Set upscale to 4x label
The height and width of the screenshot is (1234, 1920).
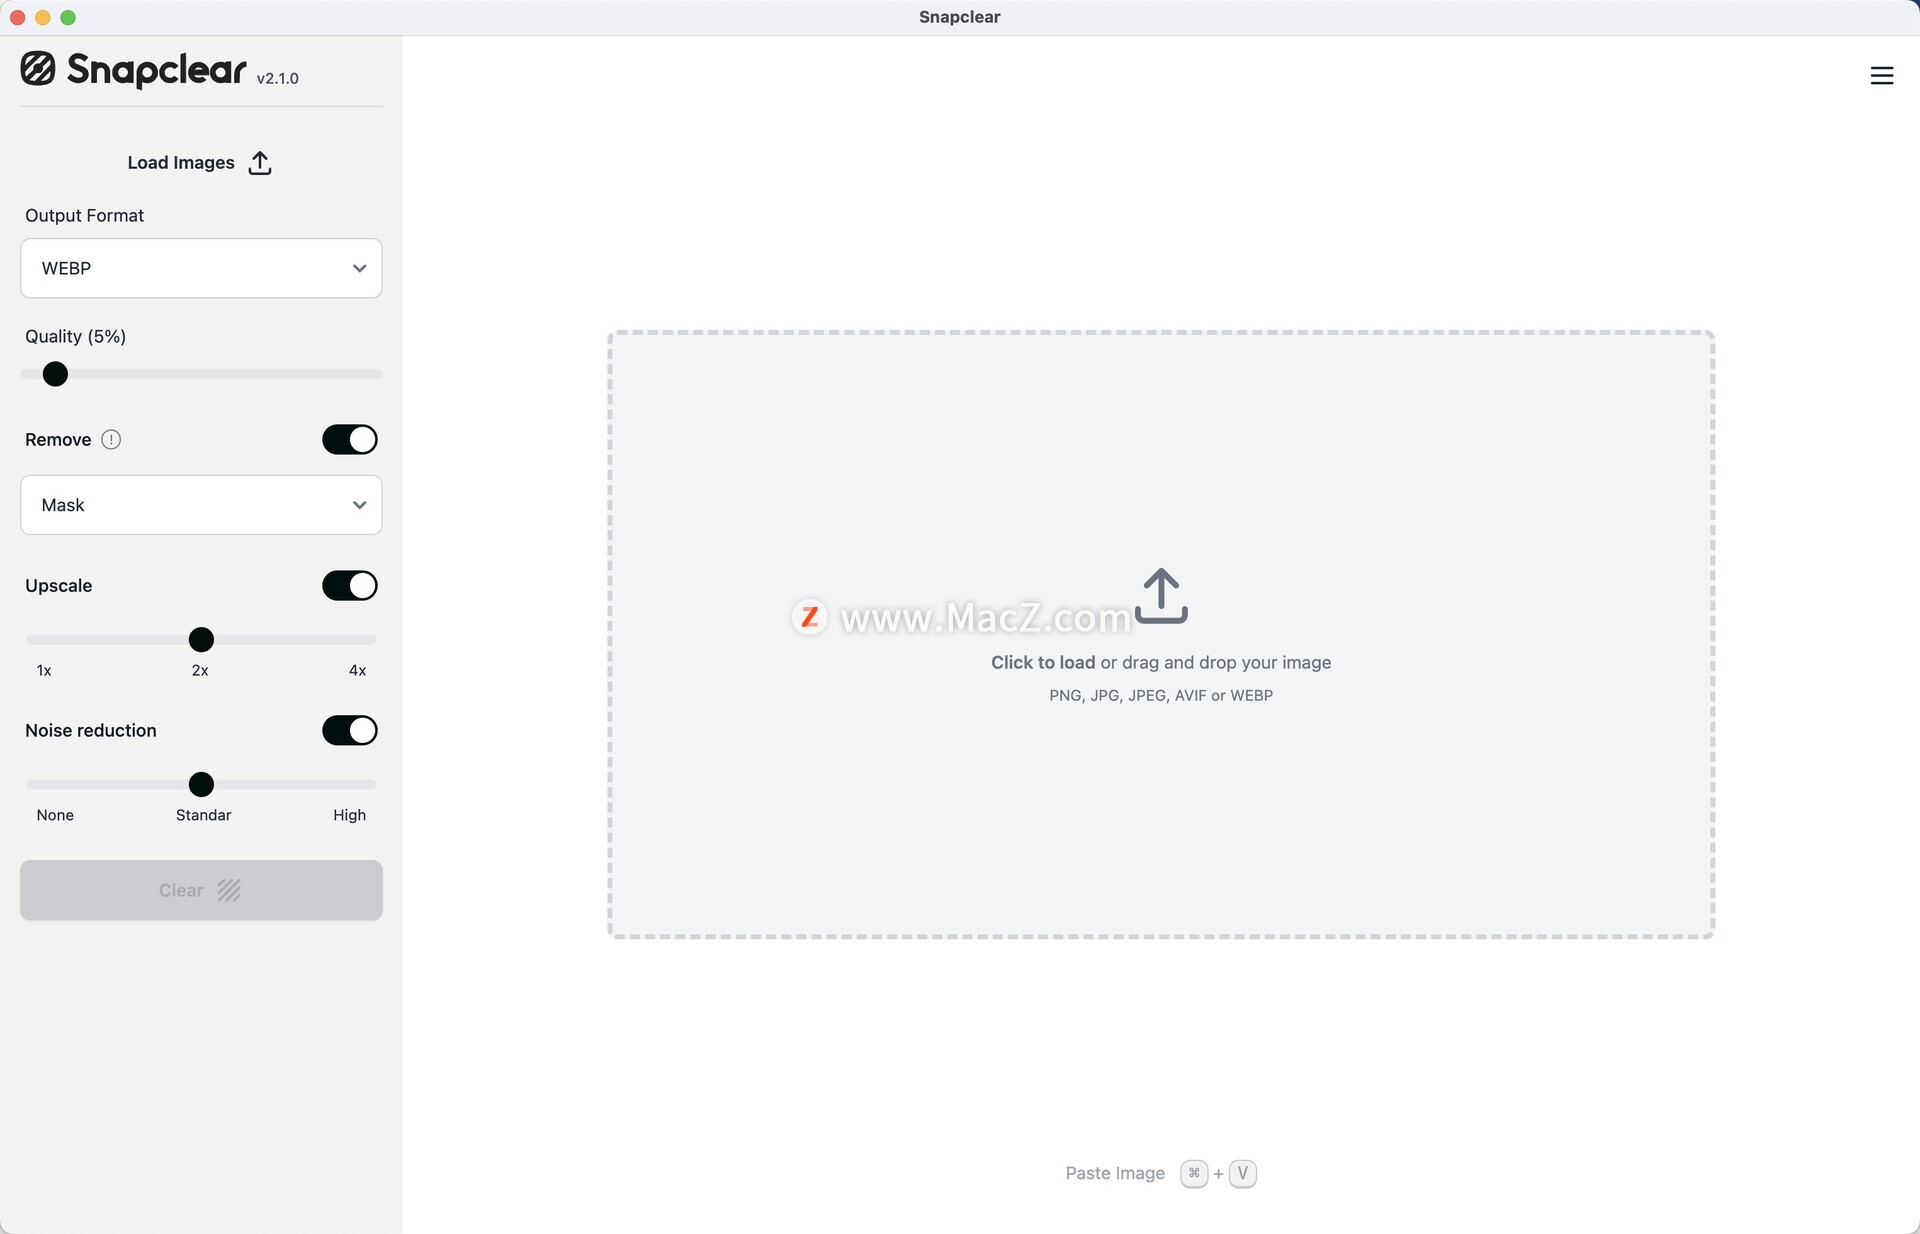(357, 670)
